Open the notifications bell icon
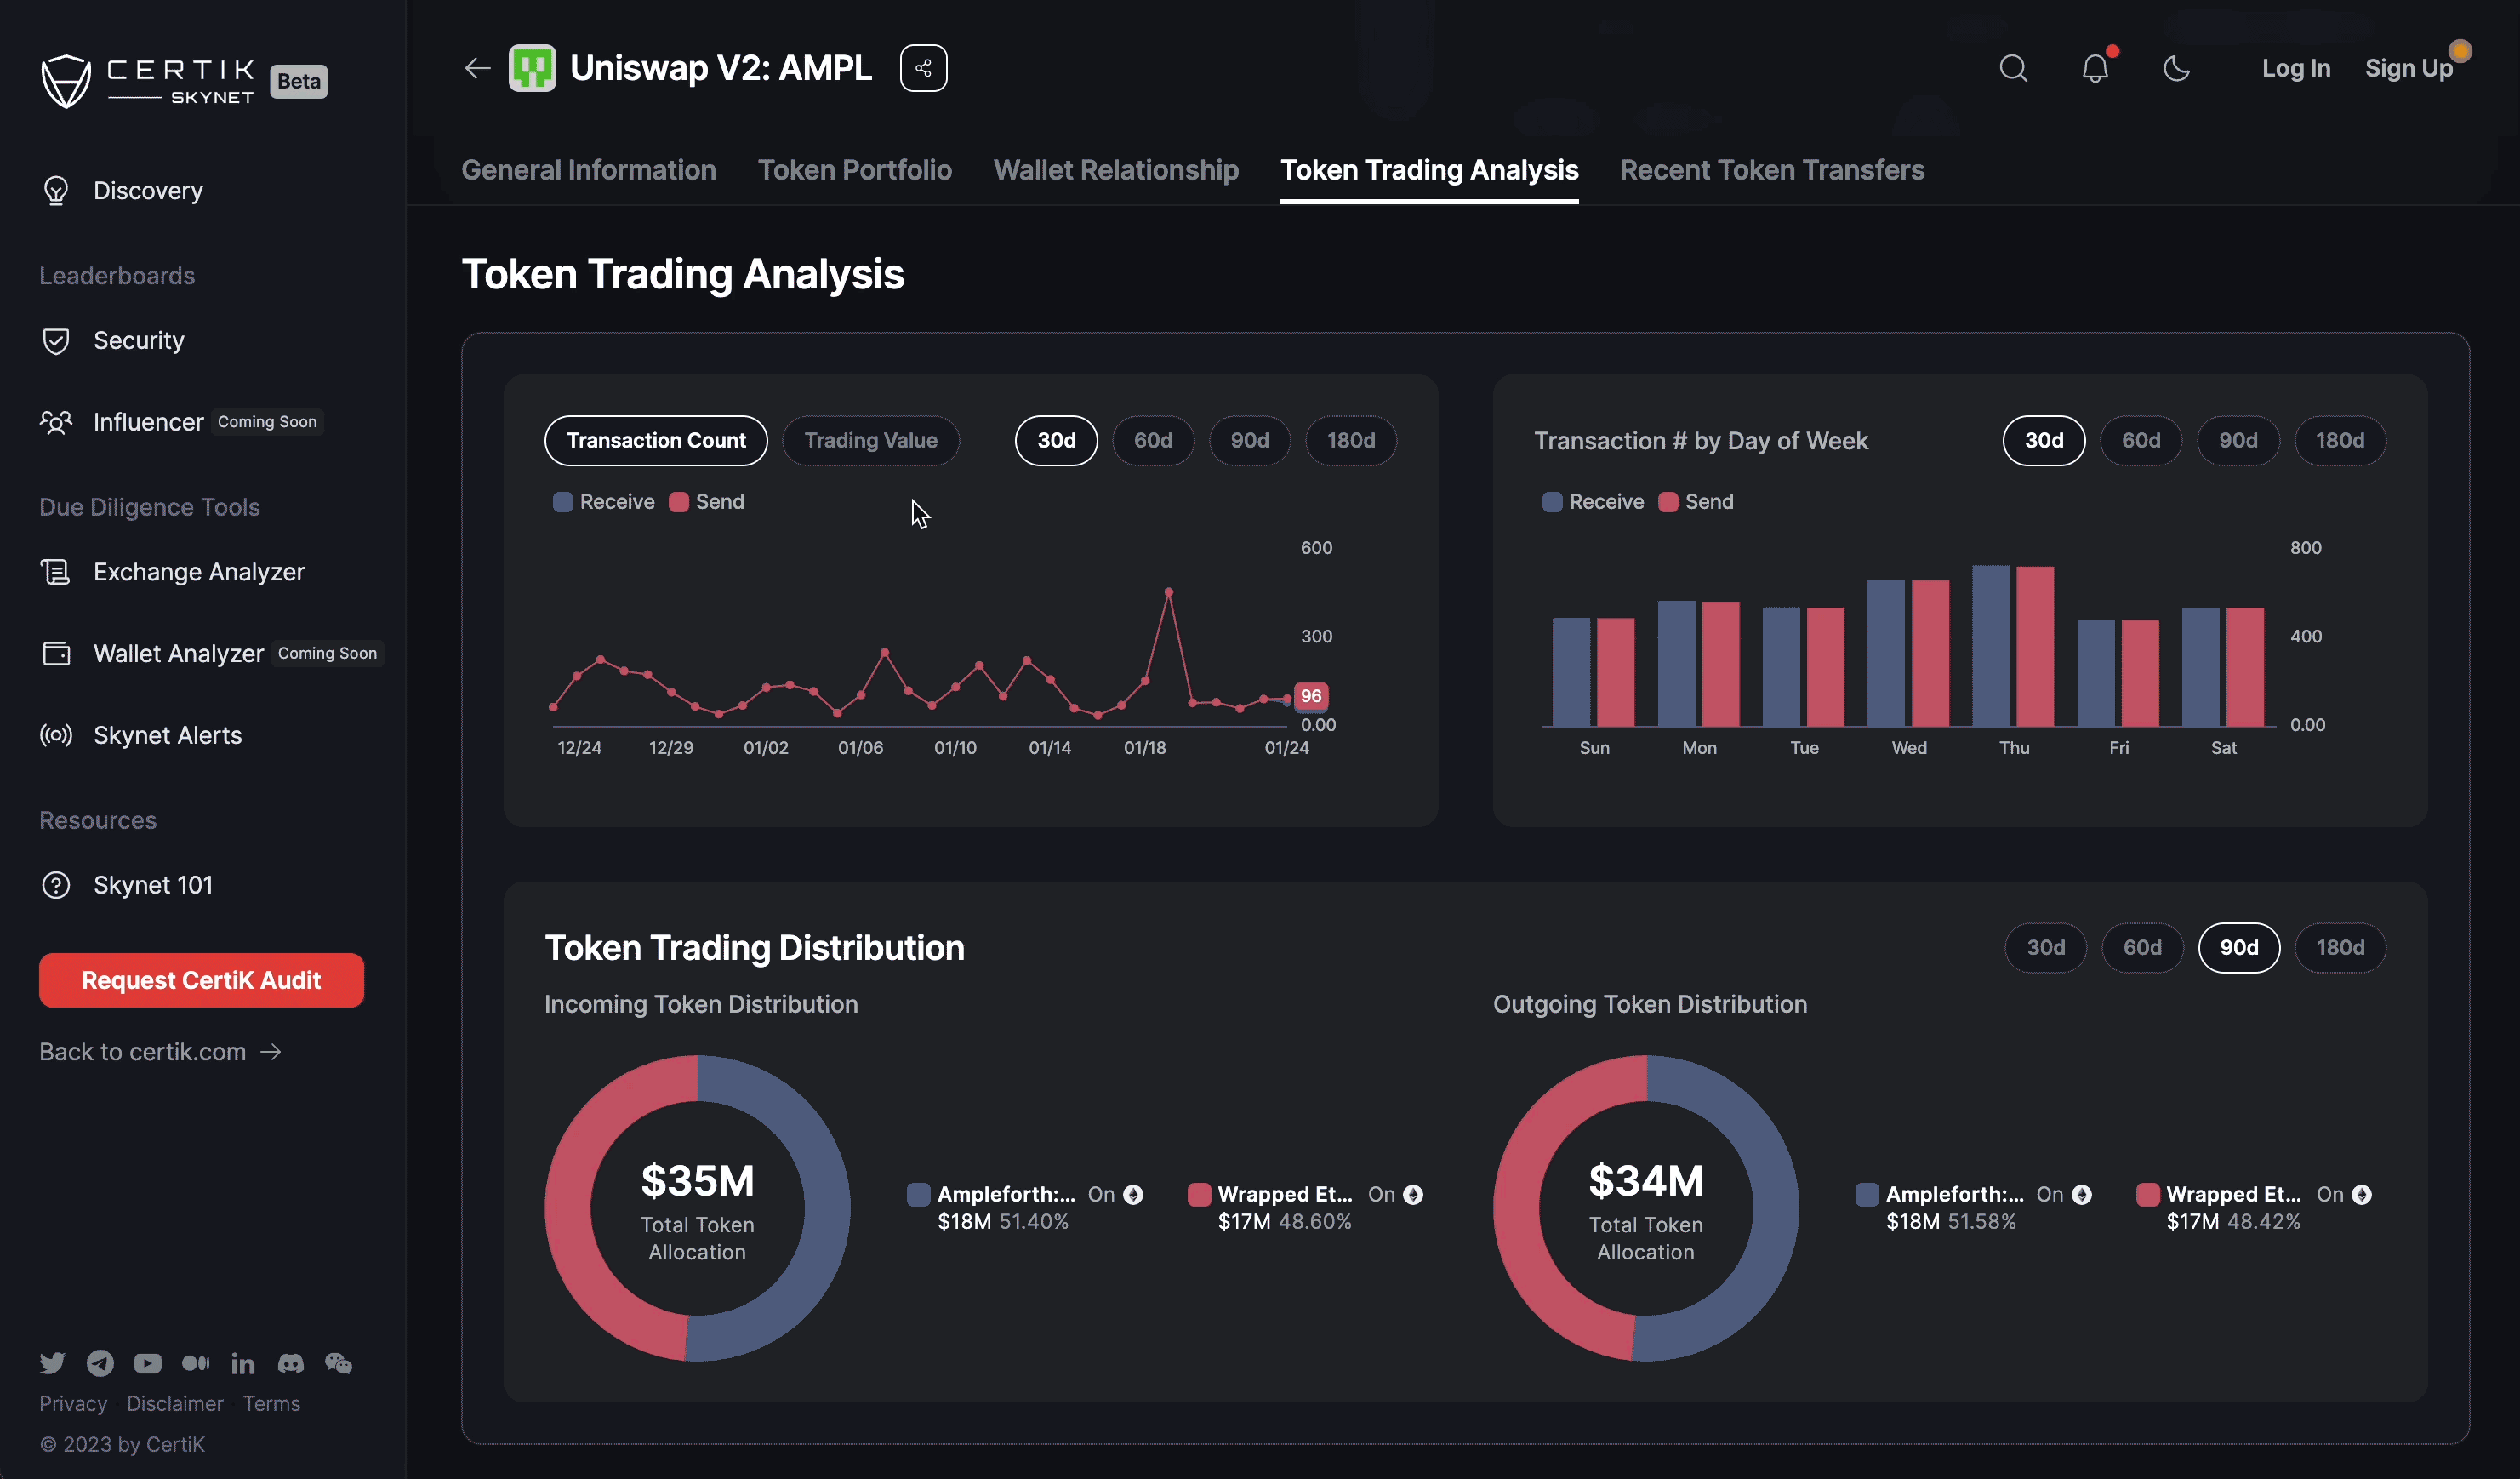The width and height of the screenshot is (2520, 1479). pyautogui.click(x=2095, y=68)
